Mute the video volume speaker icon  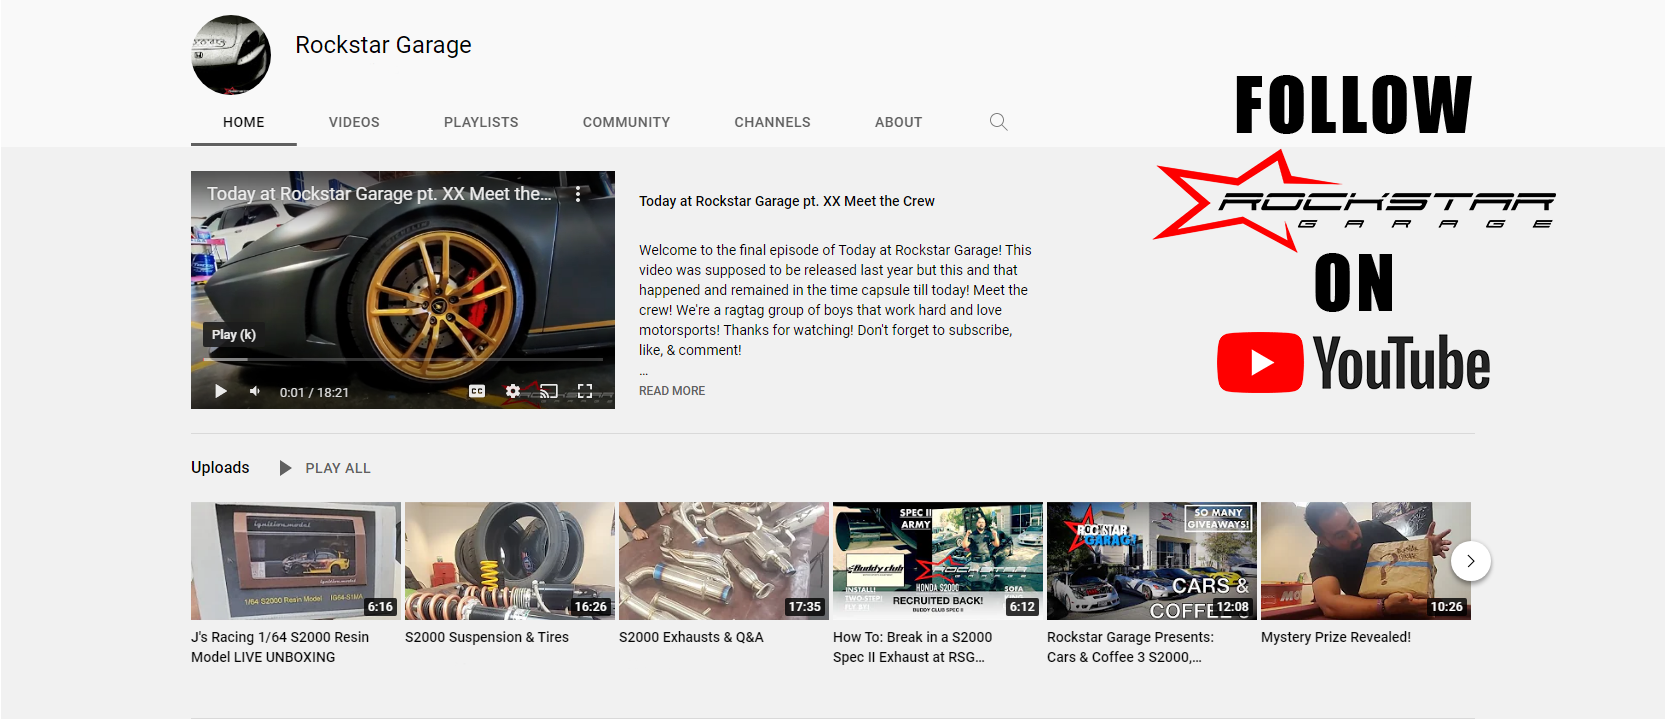pyautogui.click(x=255, y=391)
